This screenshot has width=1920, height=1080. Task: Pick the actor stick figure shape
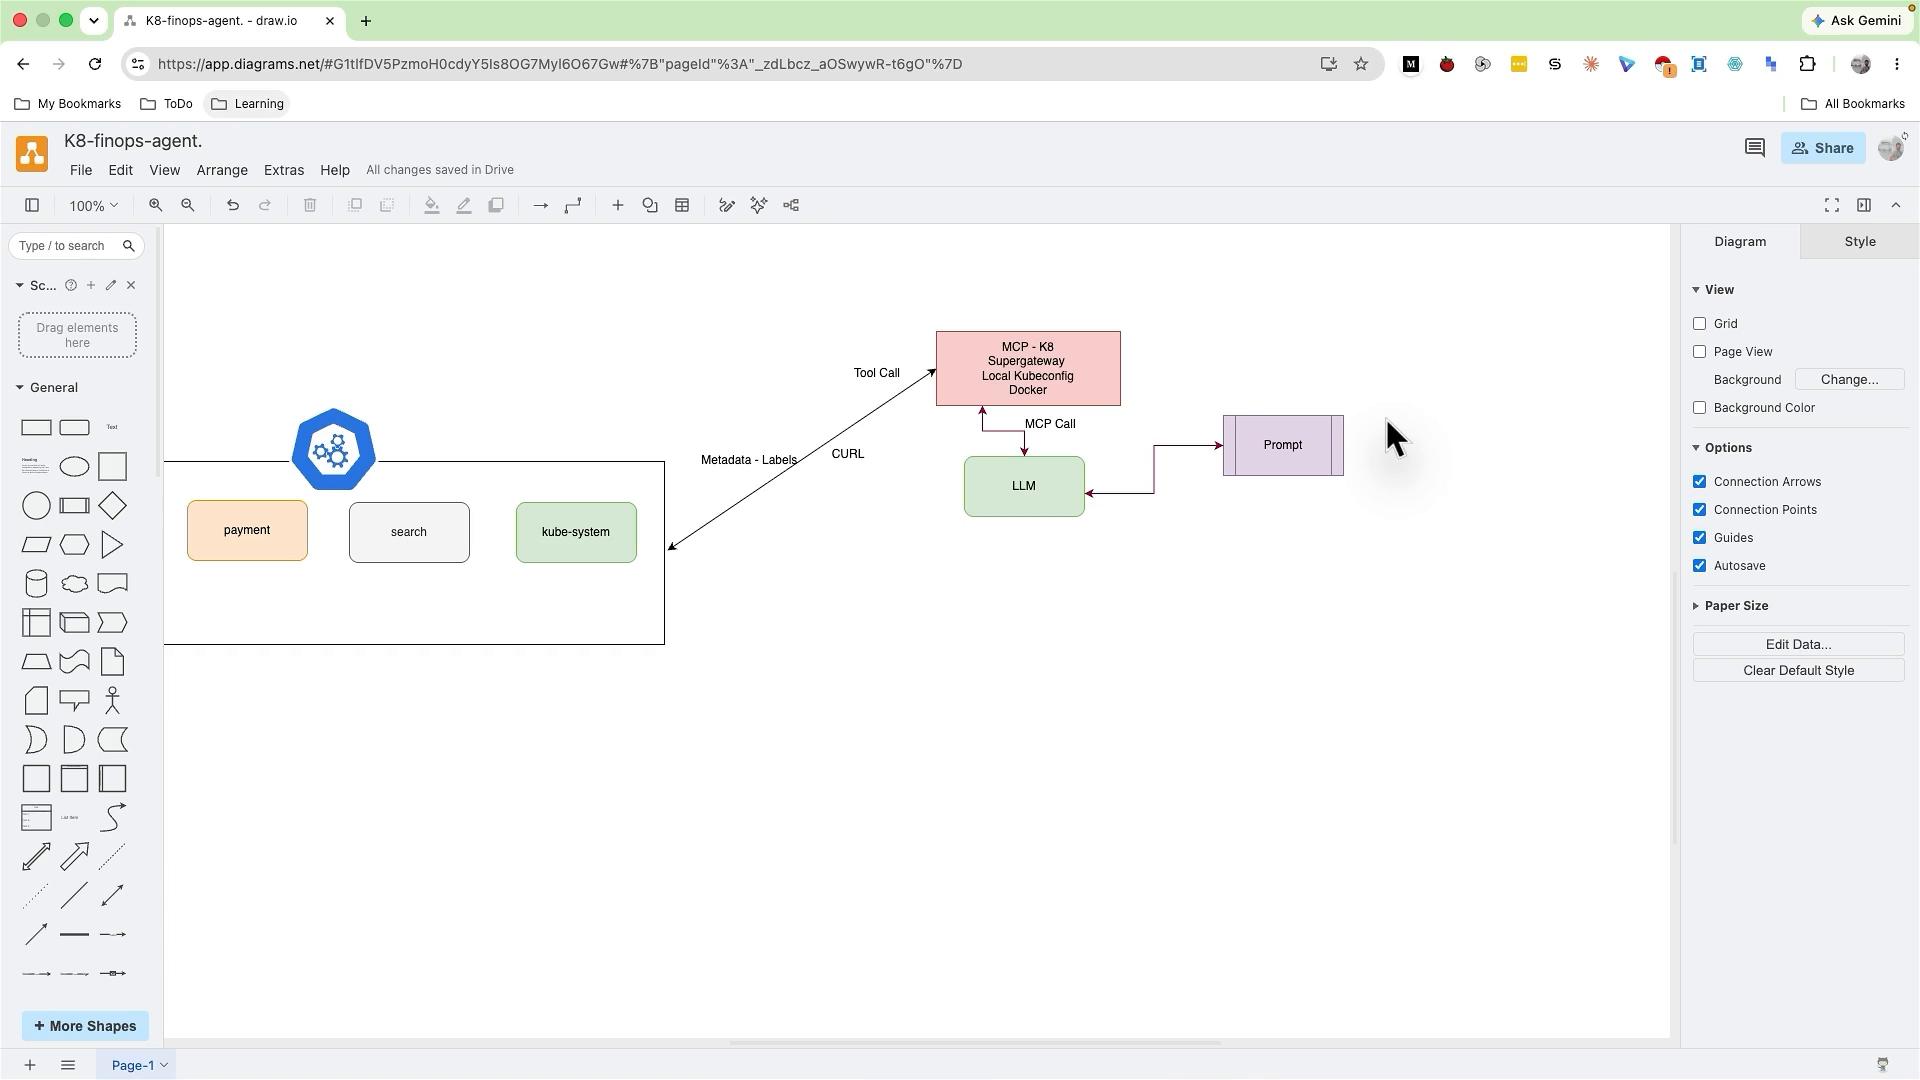pyautogui.click(x=112, y=701)
